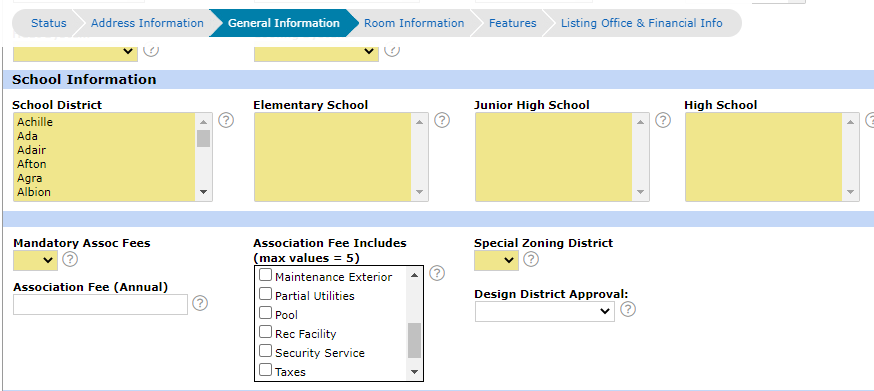Open the Design District Approval dropdown
The image size is (874, 391).
click(x=545, y=311)
